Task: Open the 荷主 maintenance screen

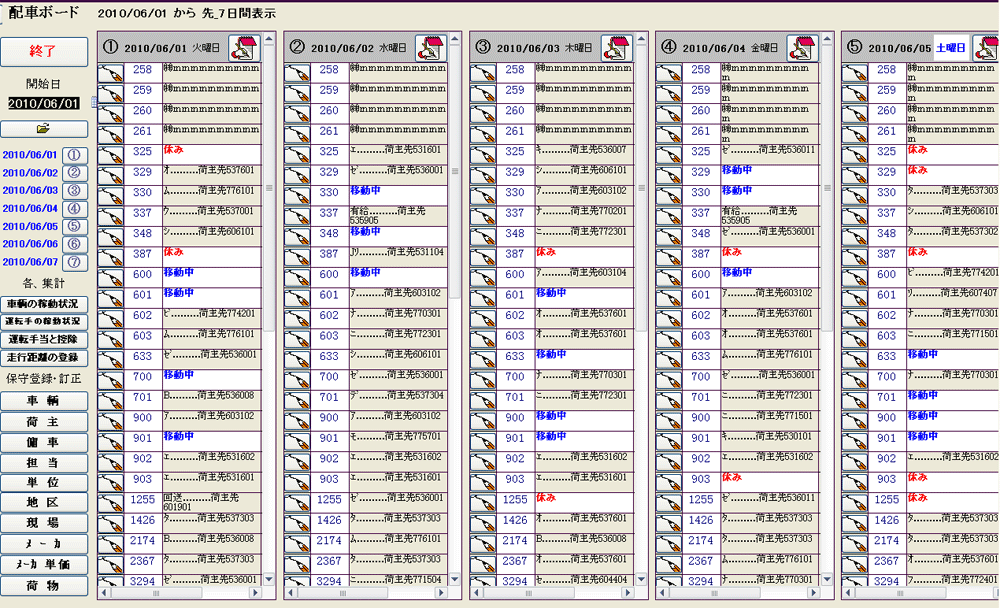Action: pos(43,422)
